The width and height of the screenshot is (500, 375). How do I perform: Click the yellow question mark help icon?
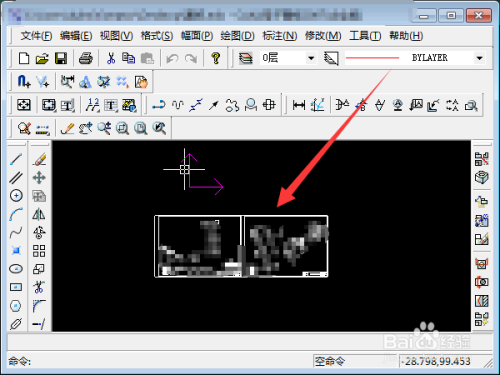click(216, 58)
